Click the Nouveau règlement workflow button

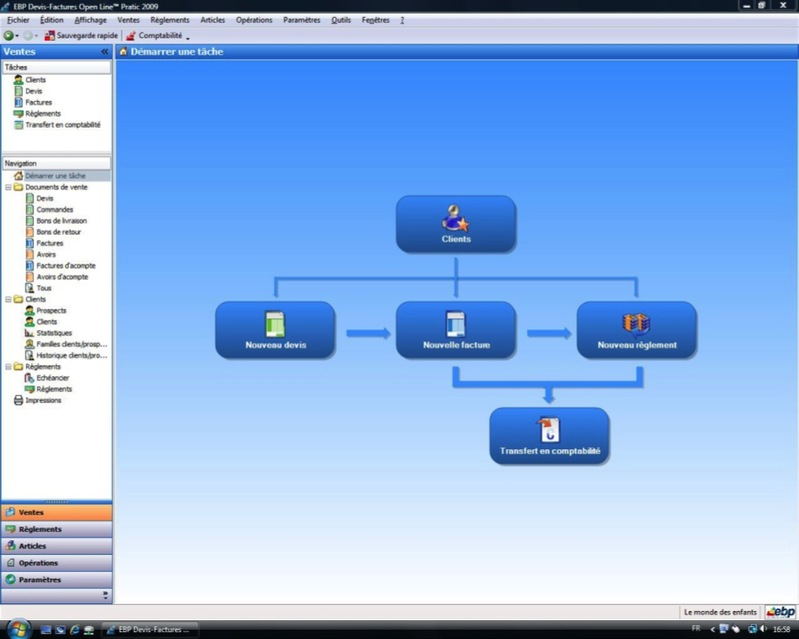(636, 330)
